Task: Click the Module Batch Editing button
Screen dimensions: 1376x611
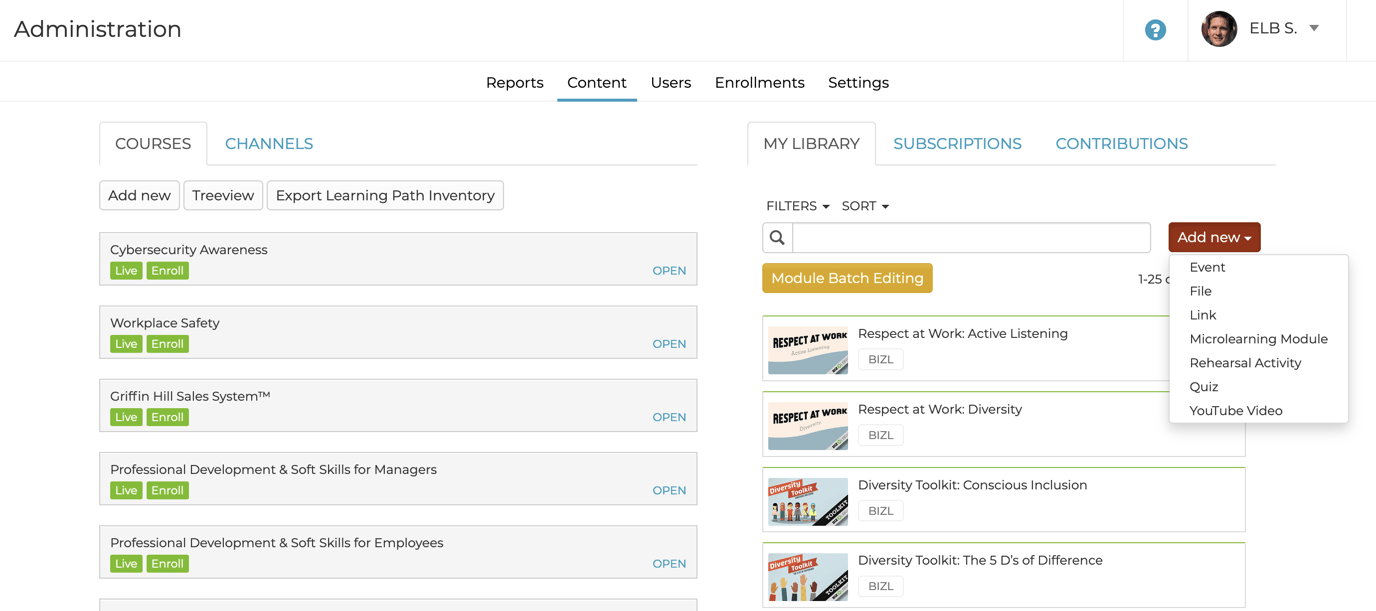Action: pos(847,278)
